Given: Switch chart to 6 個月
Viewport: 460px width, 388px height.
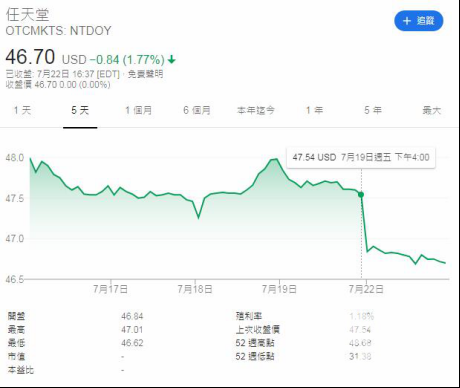Looking at the screenshot, I should pos(197,110).
